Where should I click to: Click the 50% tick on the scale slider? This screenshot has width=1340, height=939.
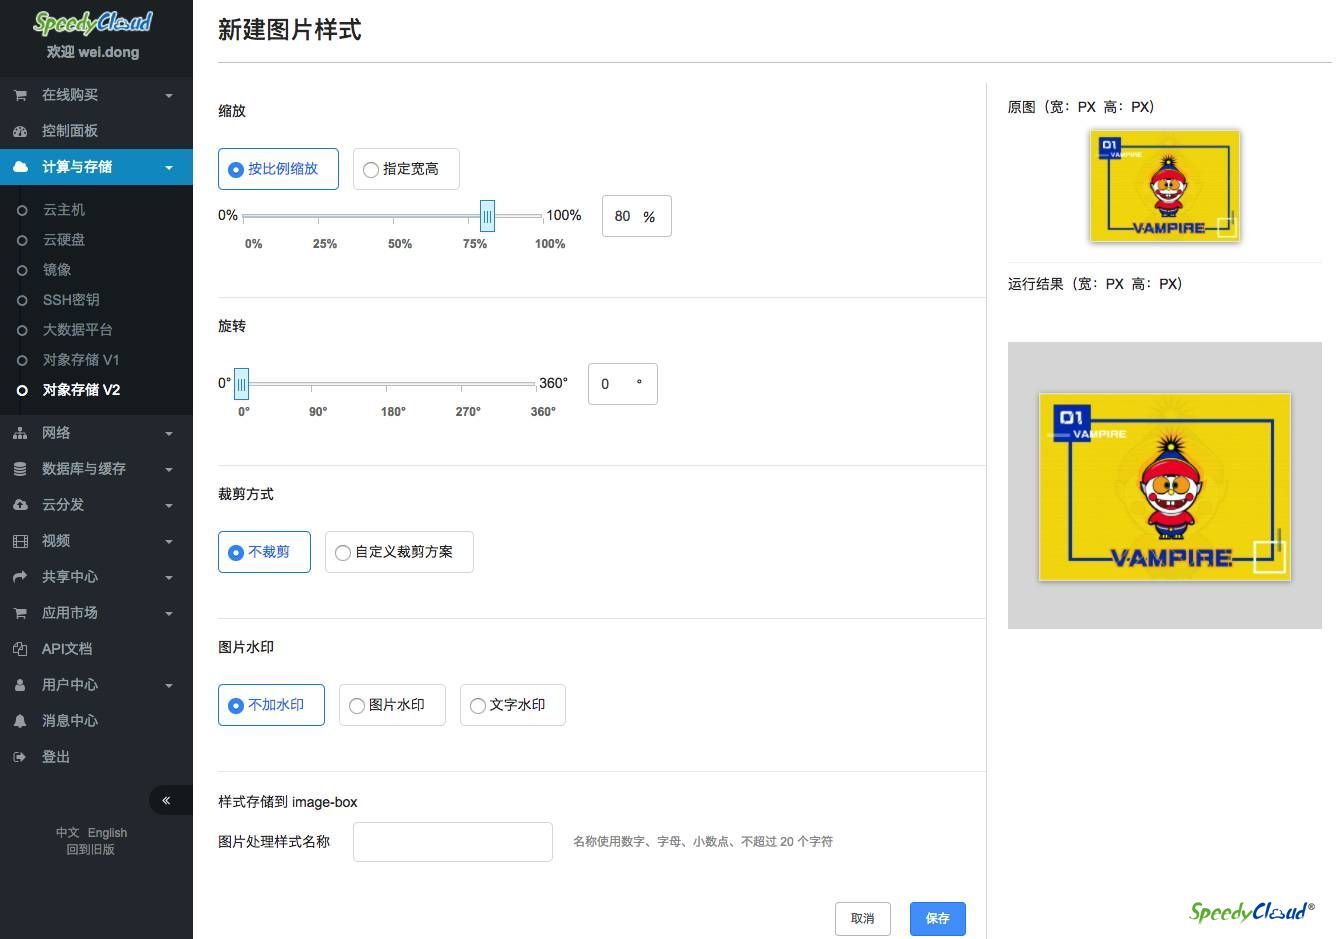pyautogui.click(x=400, y=244)
